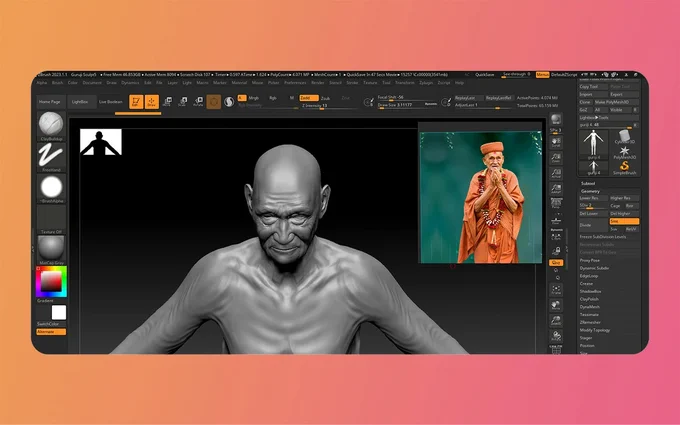Expand the ShadowBox section
This screenshot has width=680, height=425.
(x=591, y=291)
